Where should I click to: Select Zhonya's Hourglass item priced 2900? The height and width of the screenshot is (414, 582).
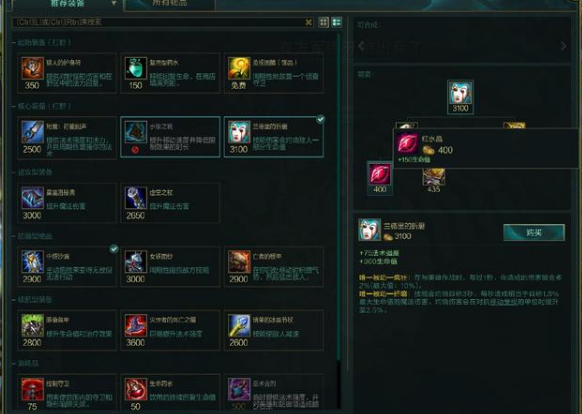[x=67, y=266]
